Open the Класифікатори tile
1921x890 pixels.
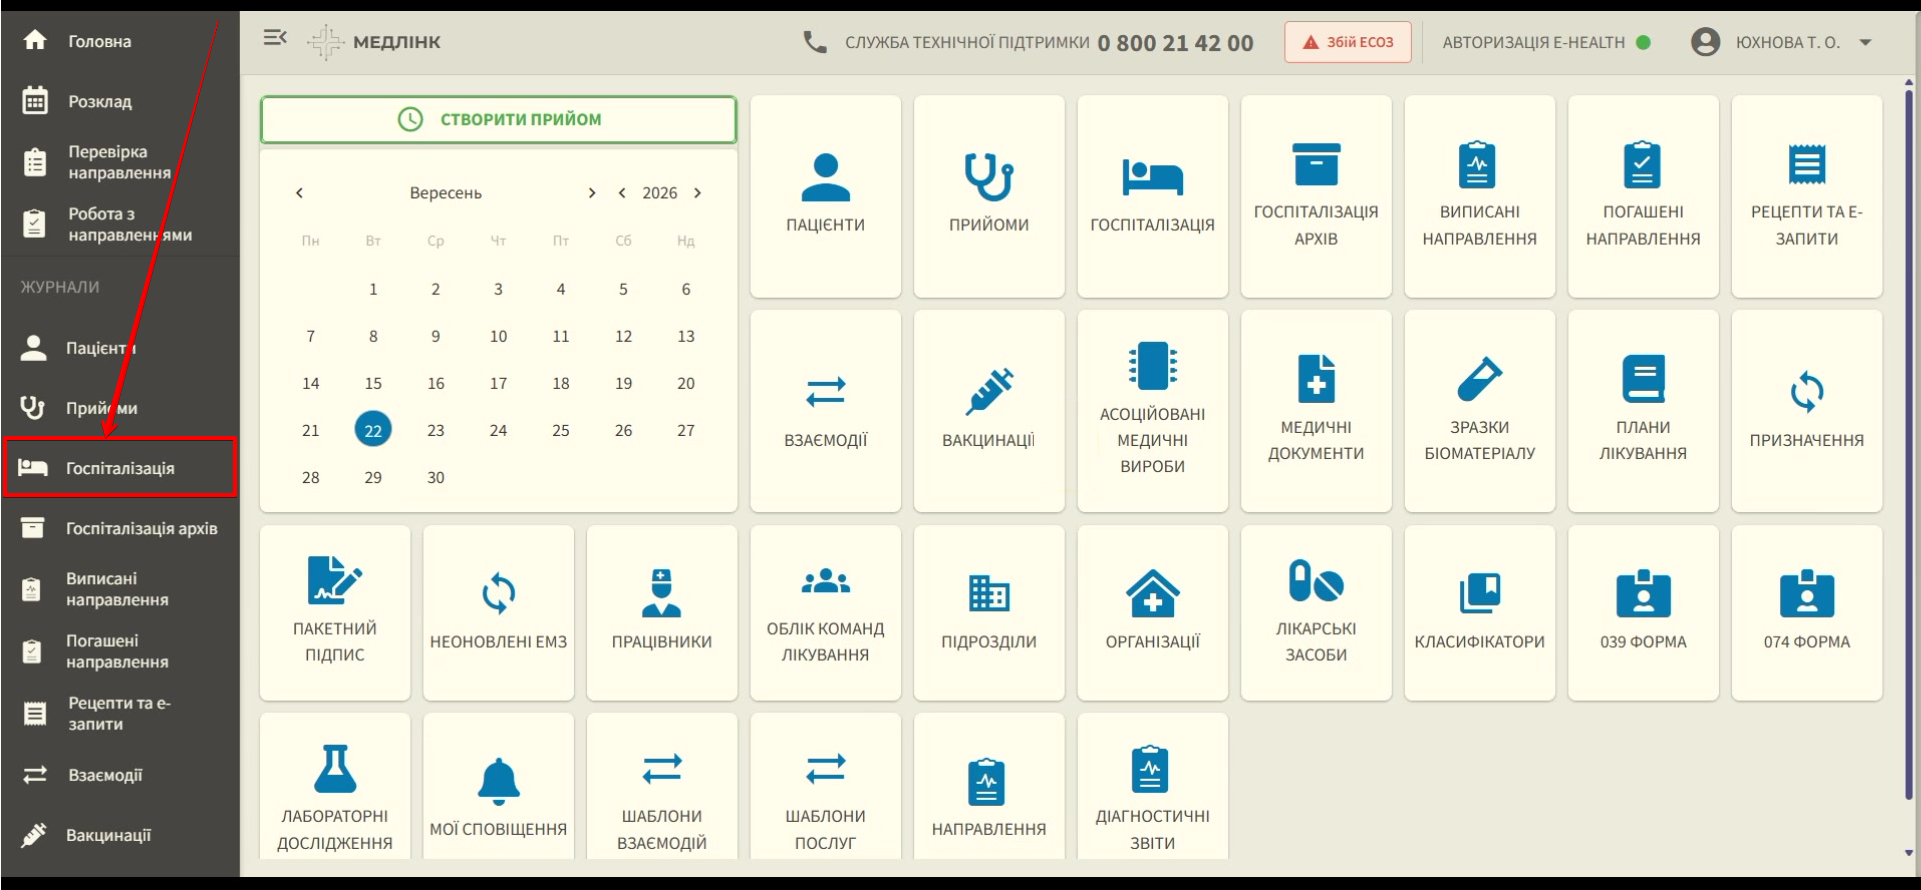point(1479,613)
